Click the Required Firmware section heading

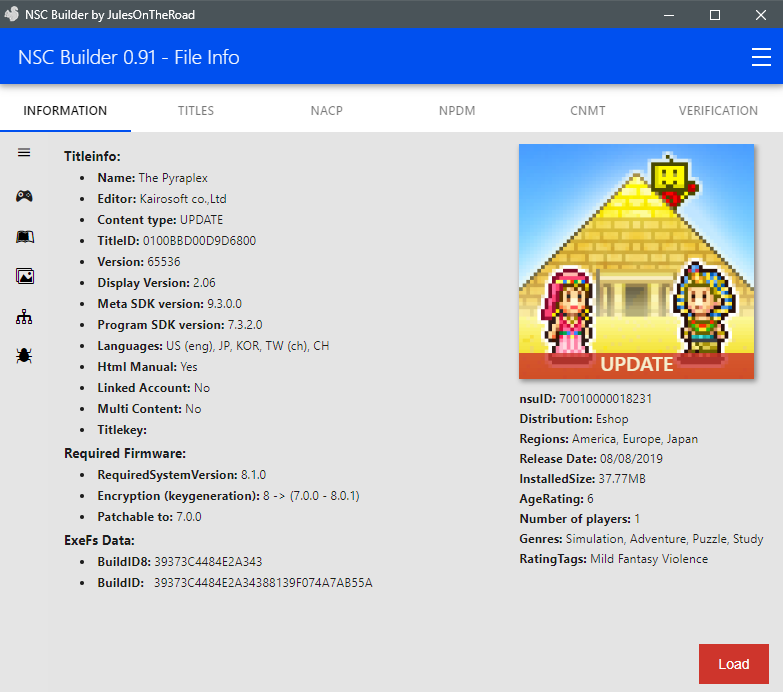coord(125,453)
